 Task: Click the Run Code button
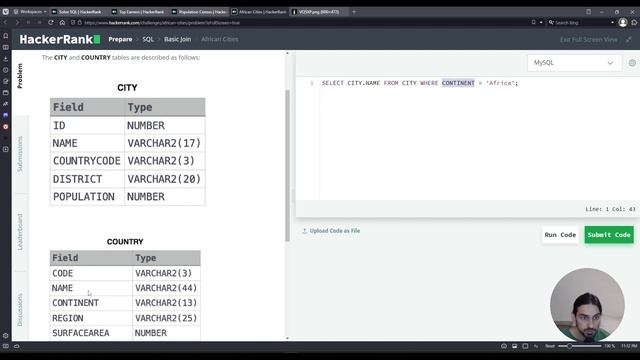(560, 235)
